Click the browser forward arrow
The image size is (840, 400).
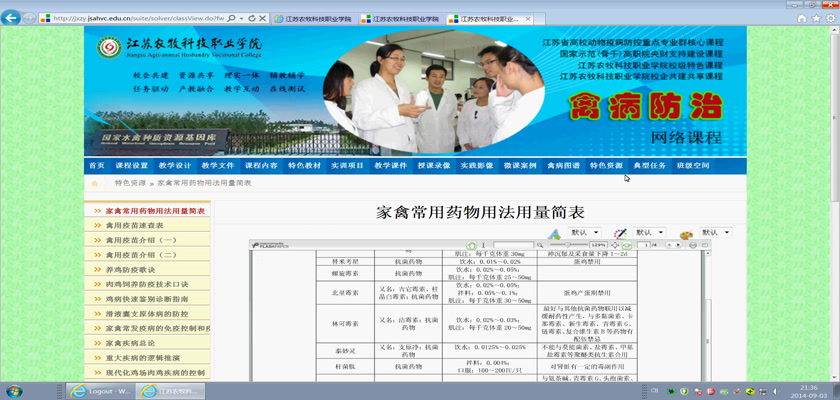(x=29, y=18)
